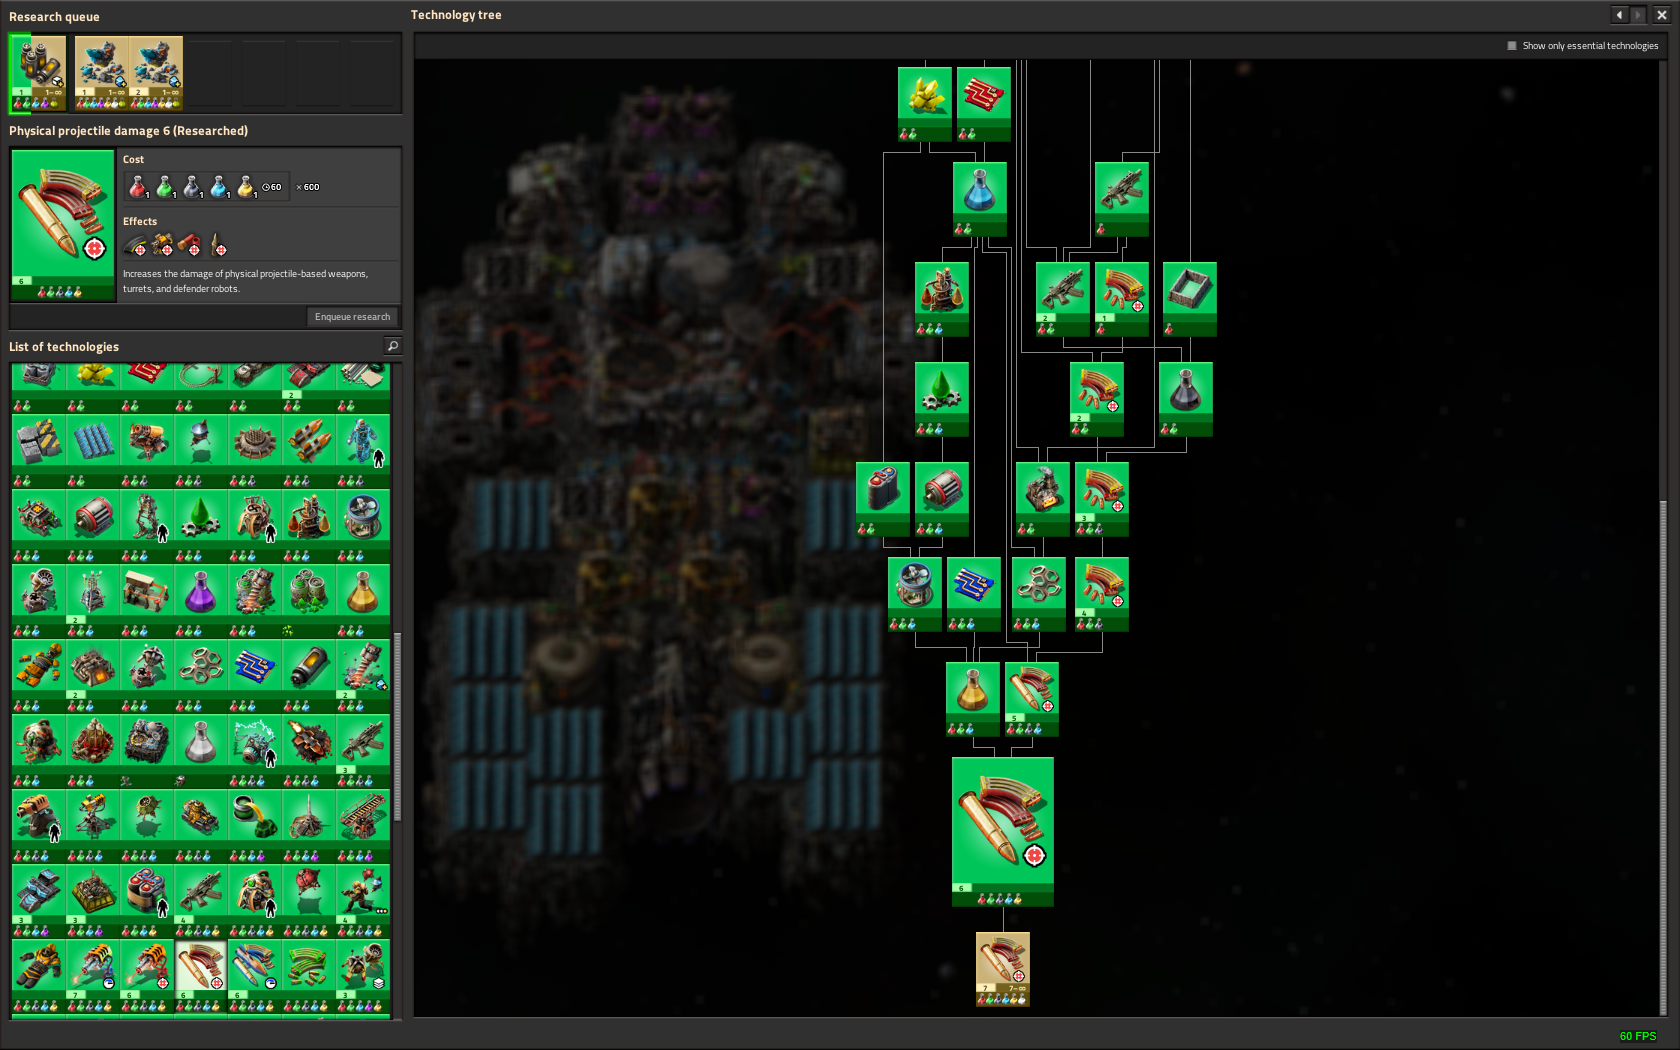Click the '60 FPS' indicator
The height and width of the screenshot is (1050, 1680).
click(1638, 1036)
